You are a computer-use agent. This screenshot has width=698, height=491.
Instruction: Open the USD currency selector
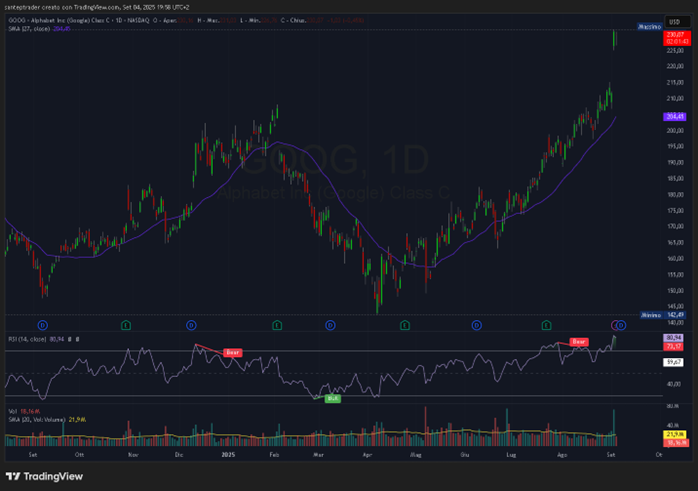tap(675, 22)
